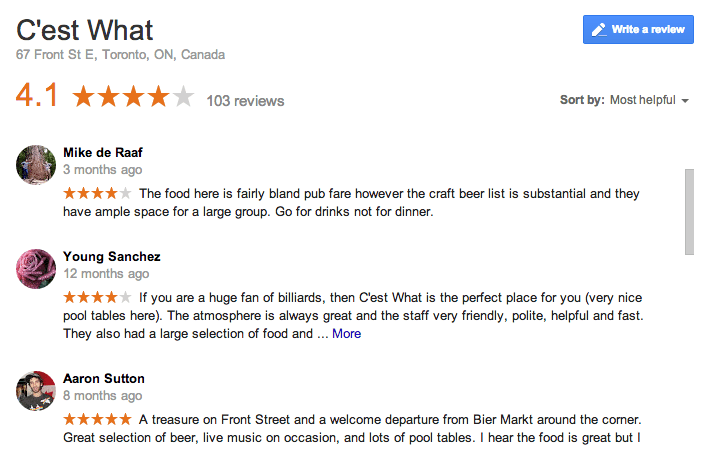Click the Write a review button

pyautogui.click(x=638, y=29)
